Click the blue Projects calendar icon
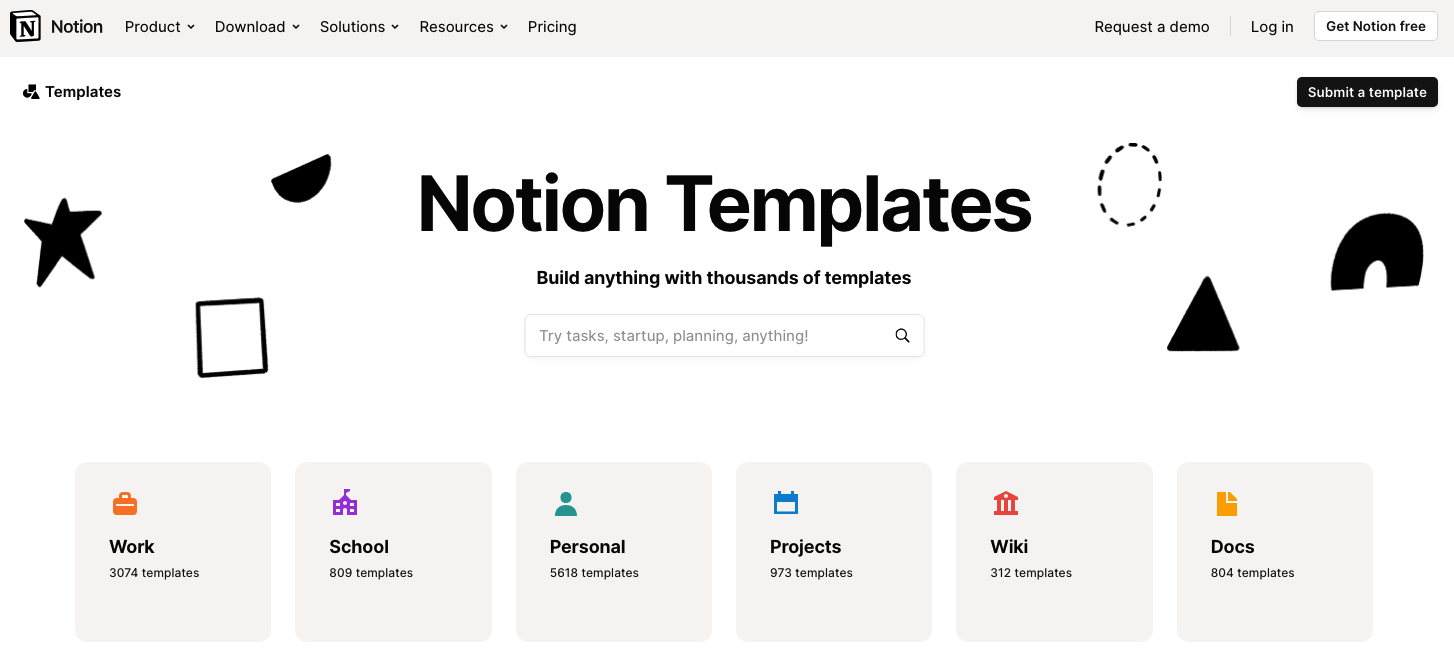The width and height of the screenshot is (1454, 657). pyautogui.click(x=786, y=503)
